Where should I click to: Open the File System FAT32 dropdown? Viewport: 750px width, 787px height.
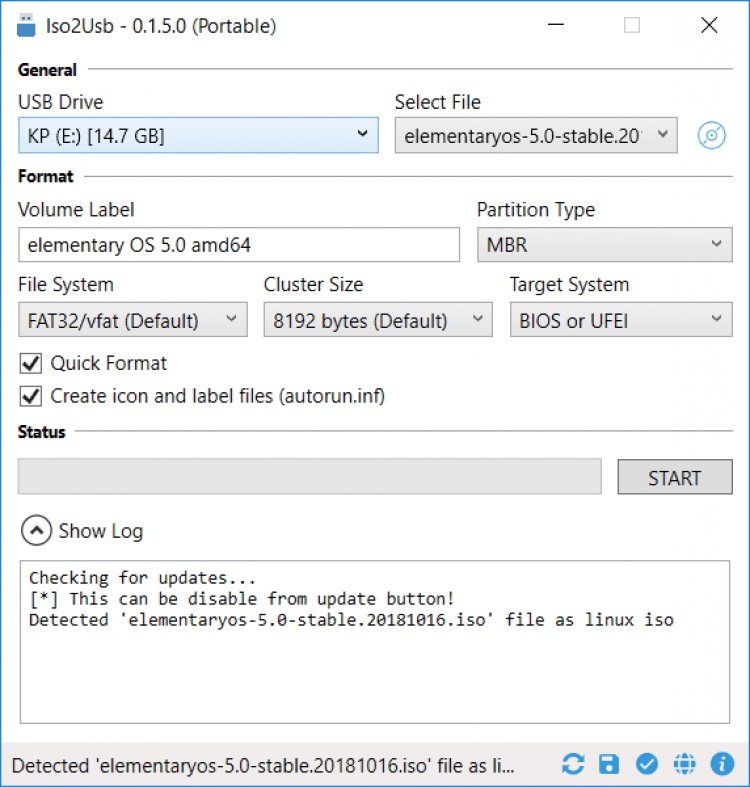coord(132,321)
